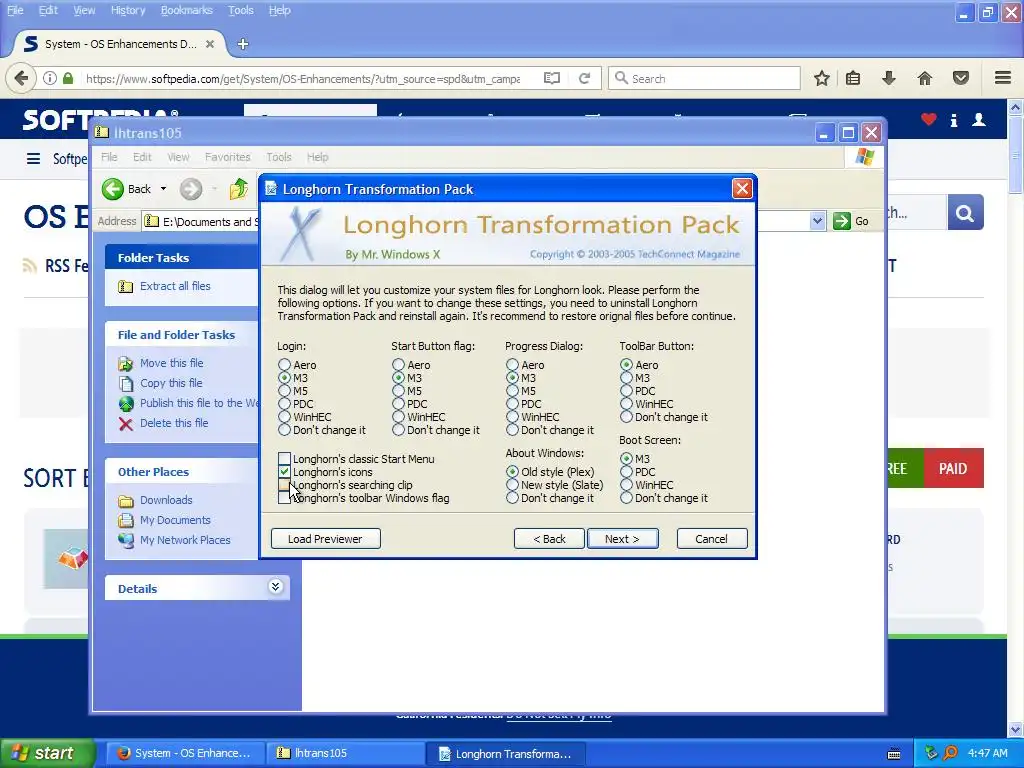Select New style (Slate) for About Windows
The image size is (1024, 768).
point(512,485)
